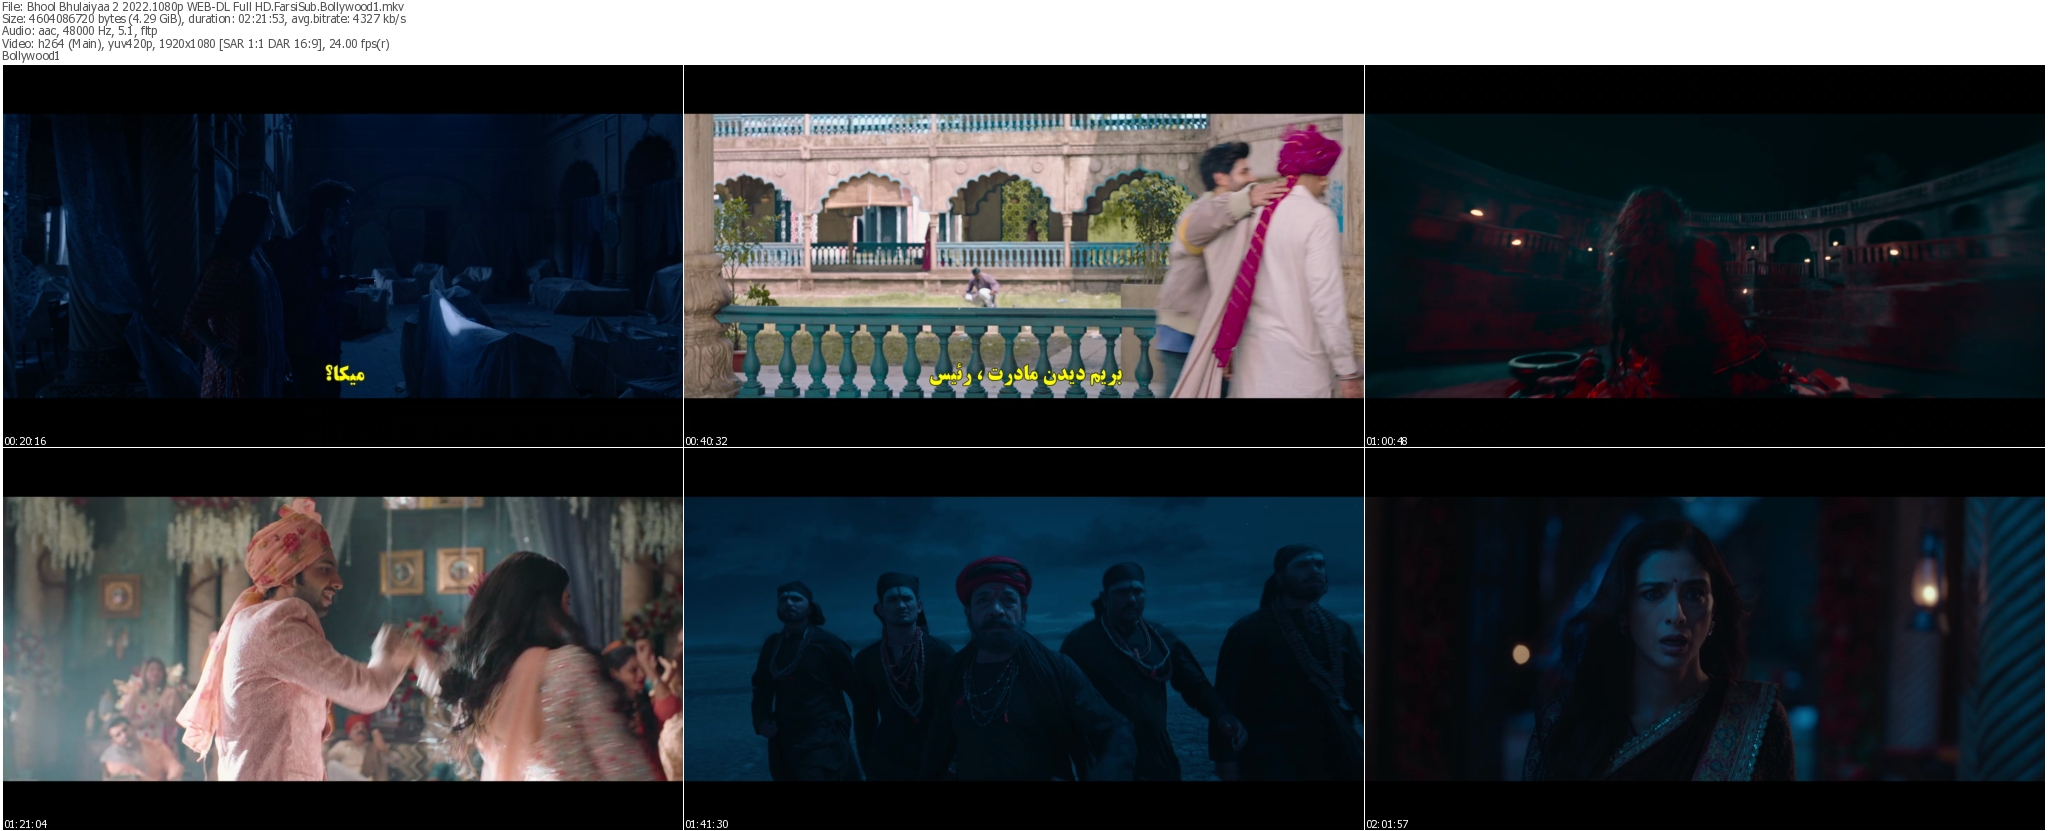
Task: Open the thumbnail timestamped 00:40:32
Action: tap(1024, 256)
